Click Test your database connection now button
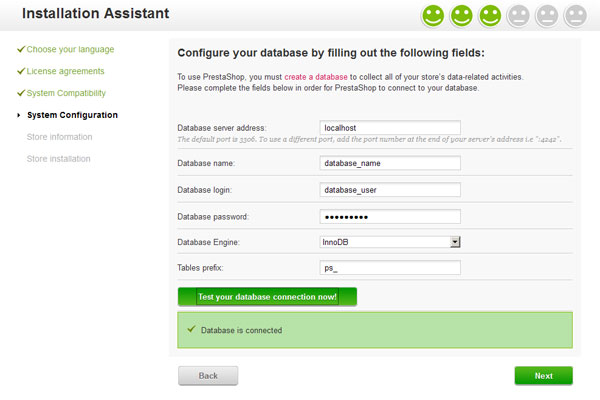600x400 pixels. [x=267, y=297]
